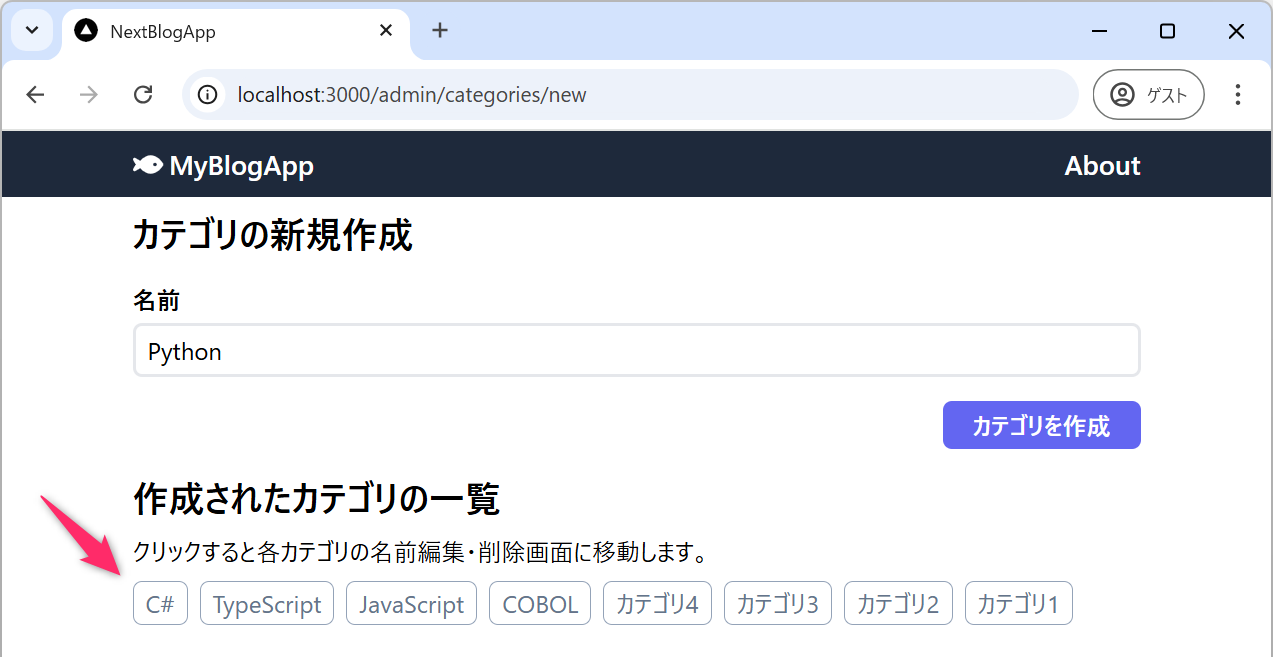Focus the 名前 text input field
This screenshot has height=657, width=1273.
[x=636, y=351]
